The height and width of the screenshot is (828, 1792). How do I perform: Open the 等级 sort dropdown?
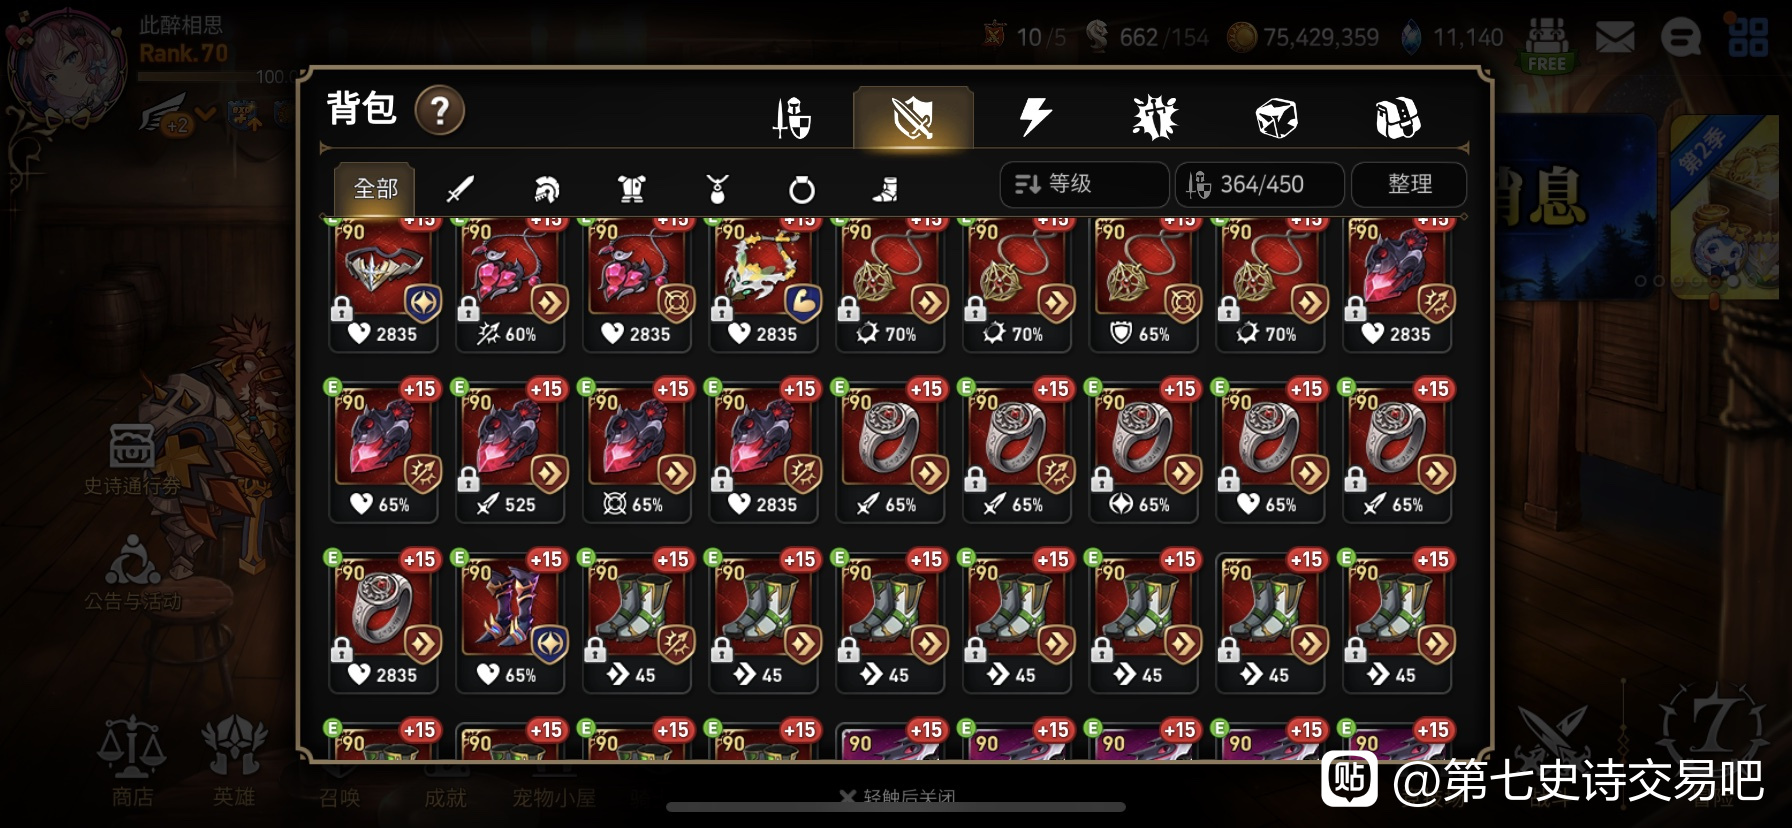[1084, 184]
